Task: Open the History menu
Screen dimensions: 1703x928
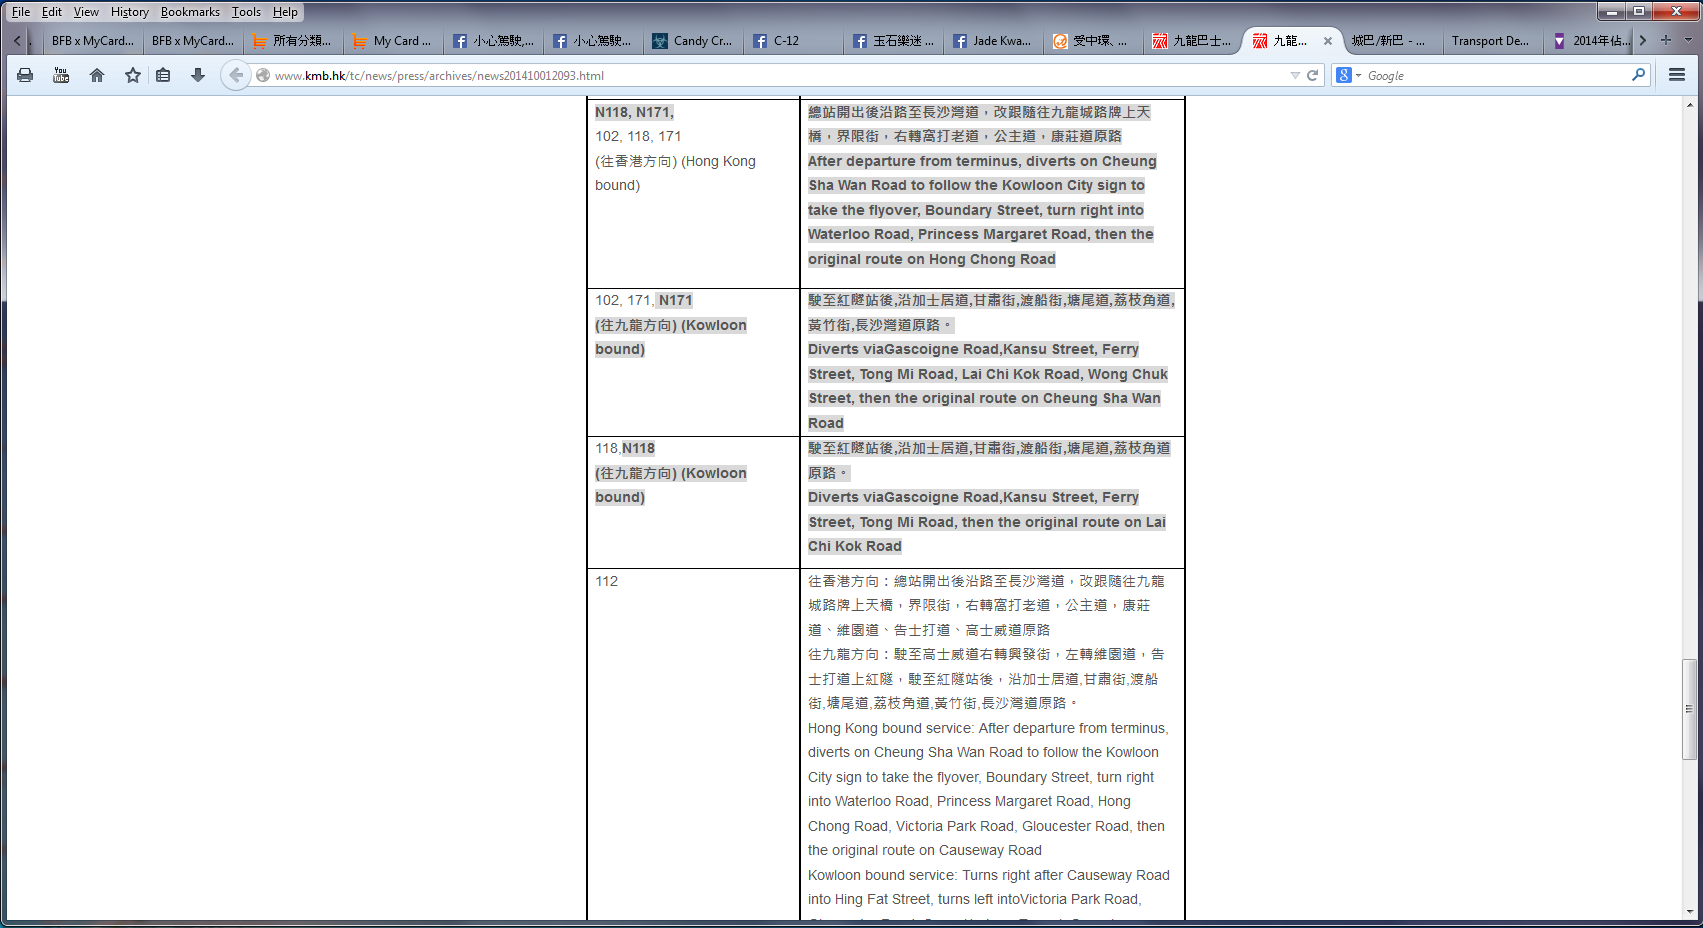Action: 130,12
